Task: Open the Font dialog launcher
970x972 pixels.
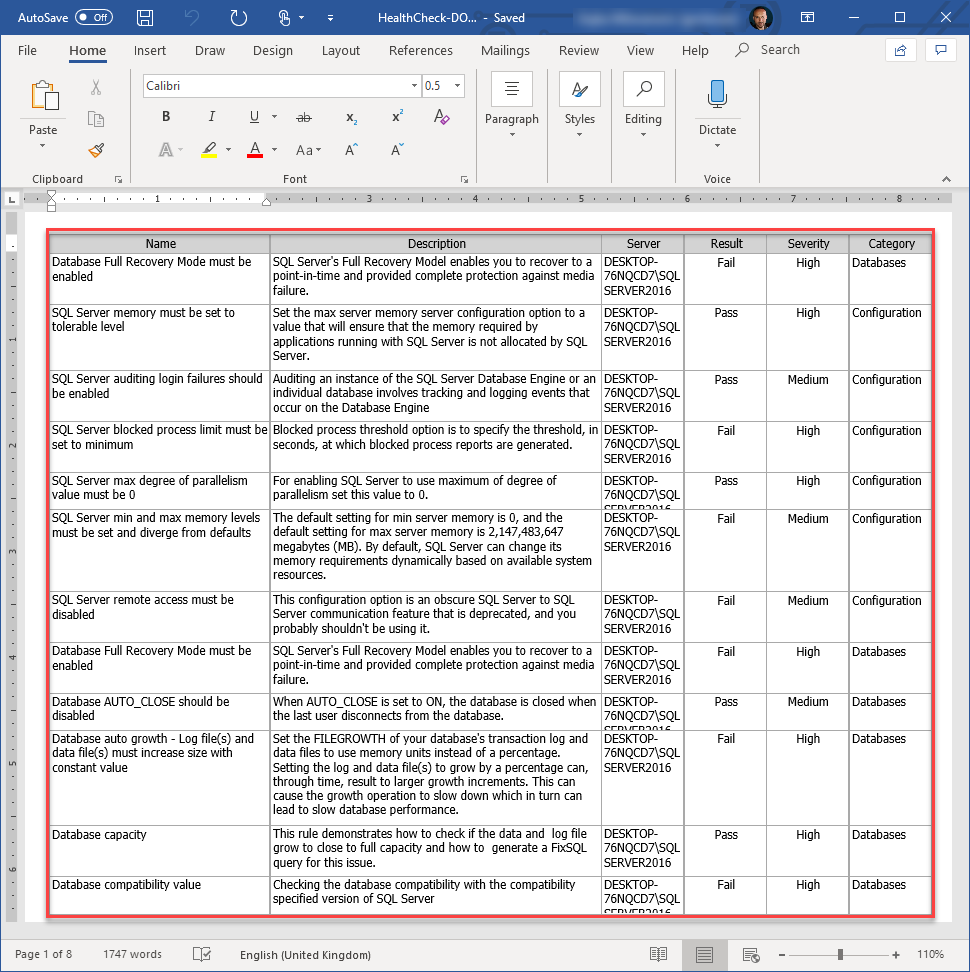Action: click(x=464, y=180)
